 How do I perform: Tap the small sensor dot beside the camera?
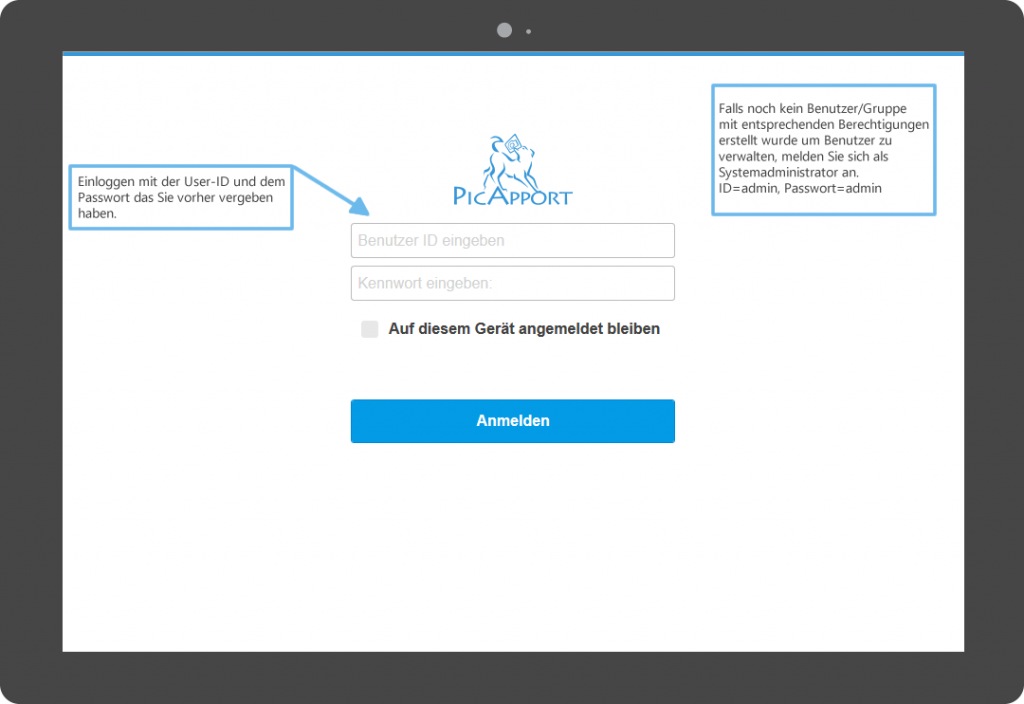pos(528,31)
